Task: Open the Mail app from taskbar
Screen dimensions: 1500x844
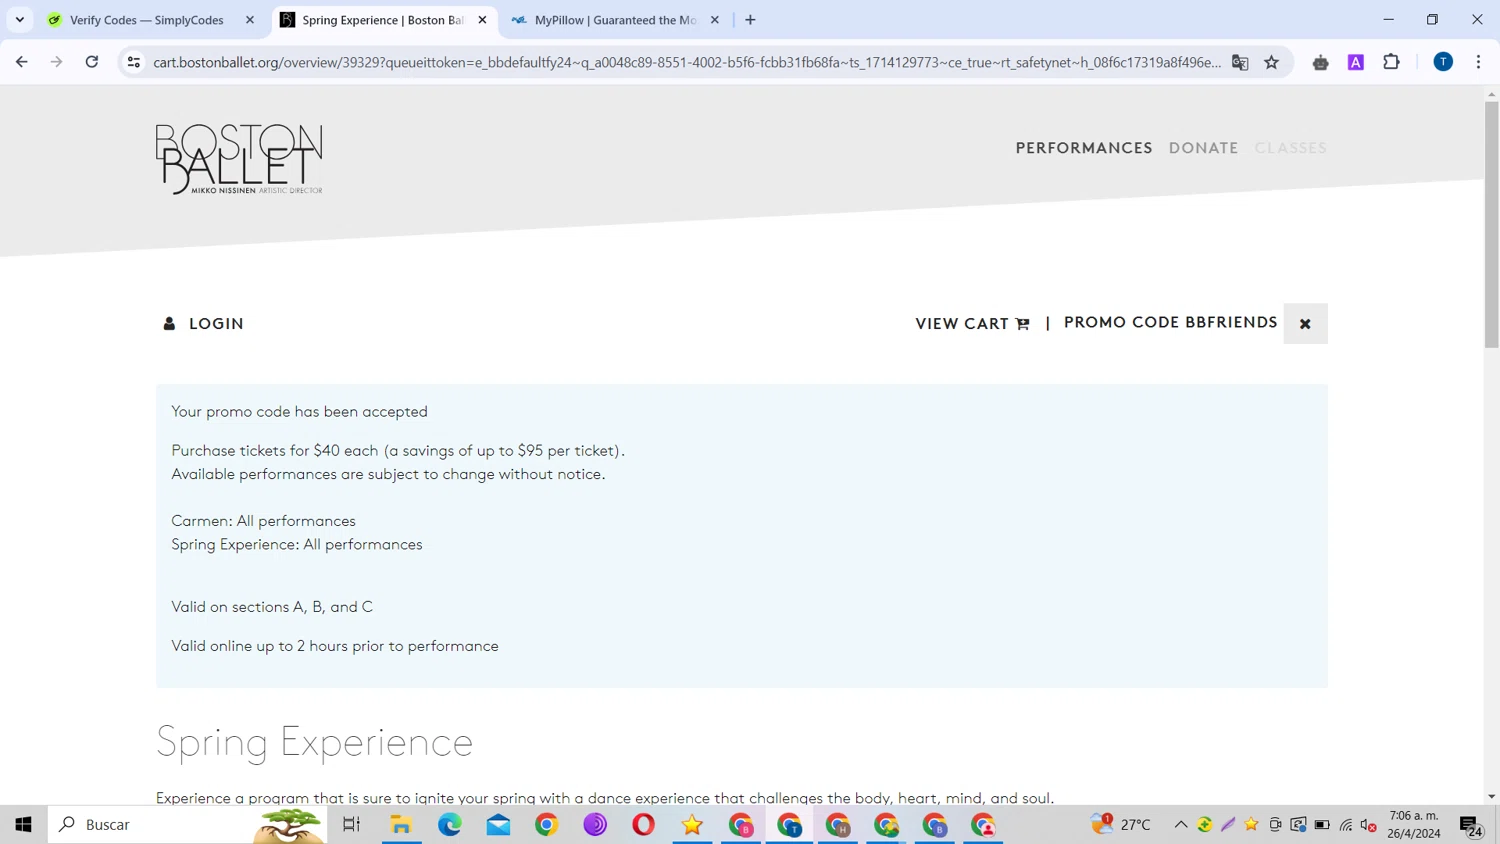Action: point(498,825)
